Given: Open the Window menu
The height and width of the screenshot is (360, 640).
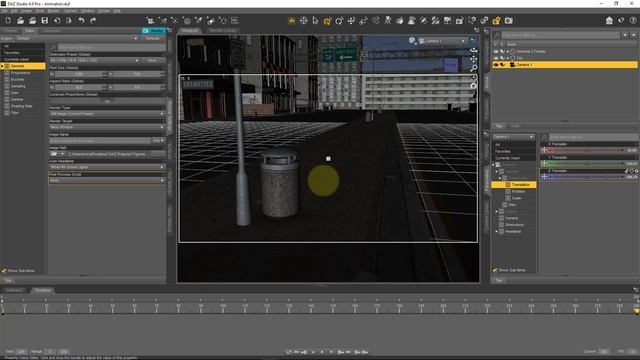Looking at the screenshot, I should tap(87, 11).
